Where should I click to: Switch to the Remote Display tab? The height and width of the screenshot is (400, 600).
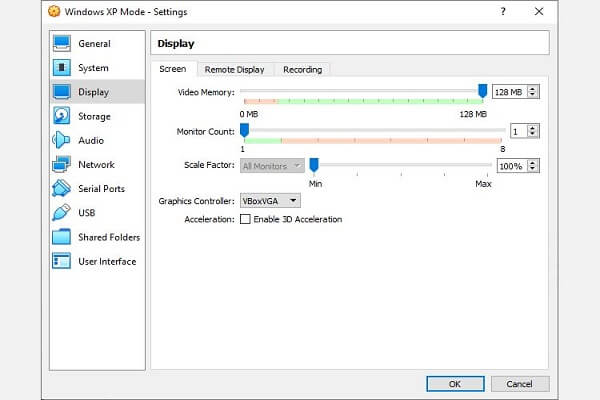[235, 70]
